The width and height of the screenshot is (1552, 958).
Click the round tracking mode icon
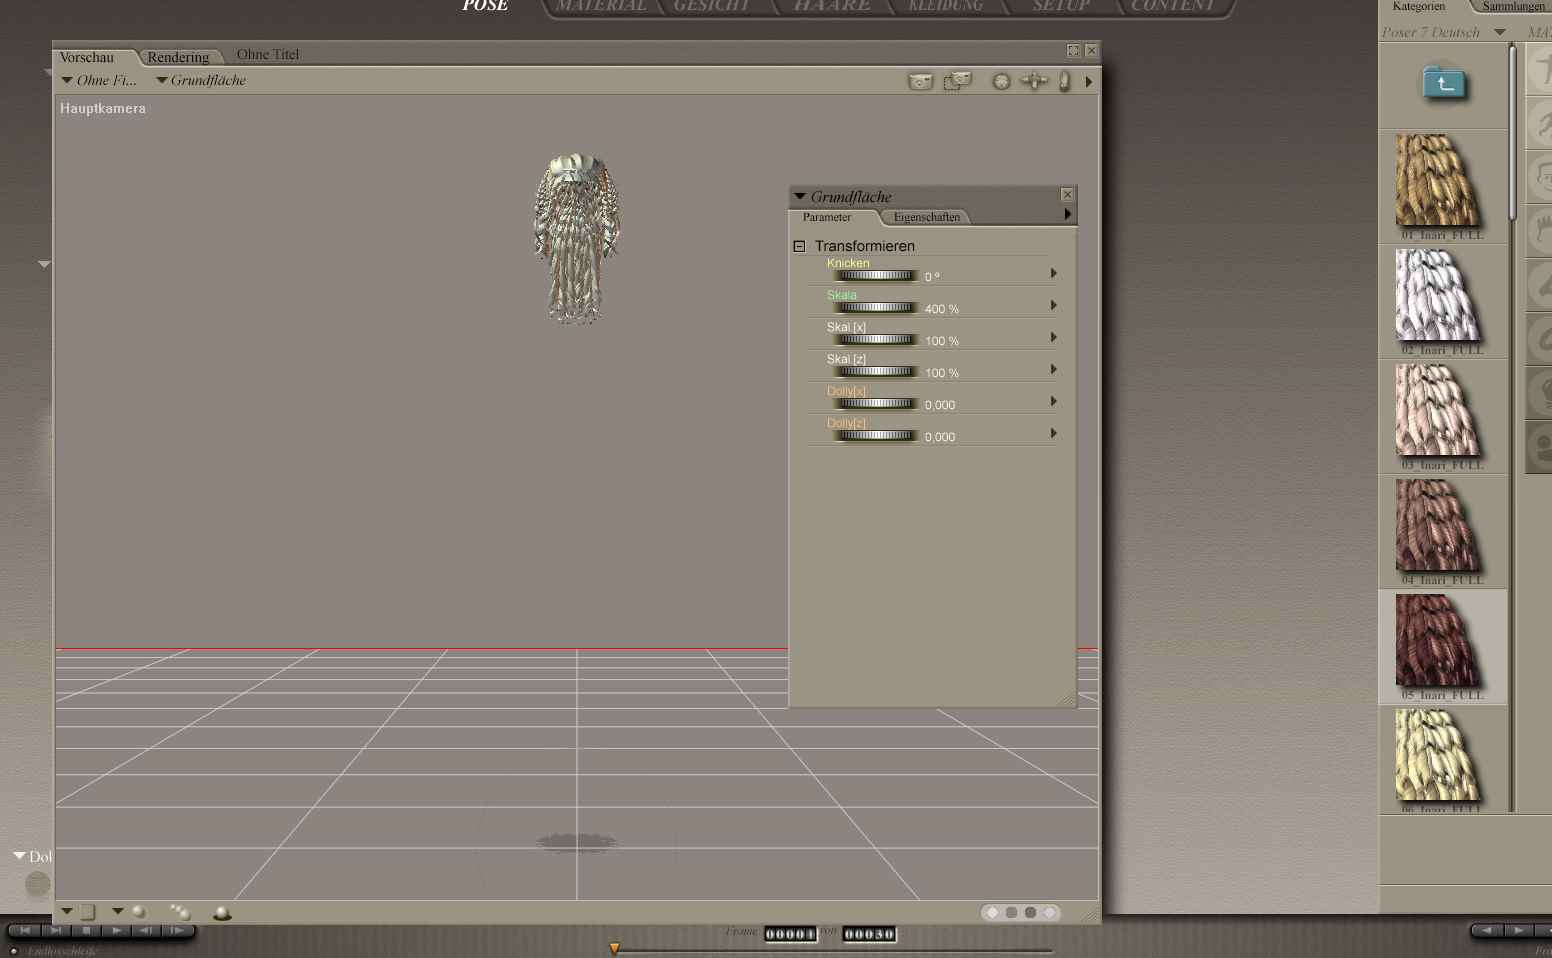(x=1001, y=81)
